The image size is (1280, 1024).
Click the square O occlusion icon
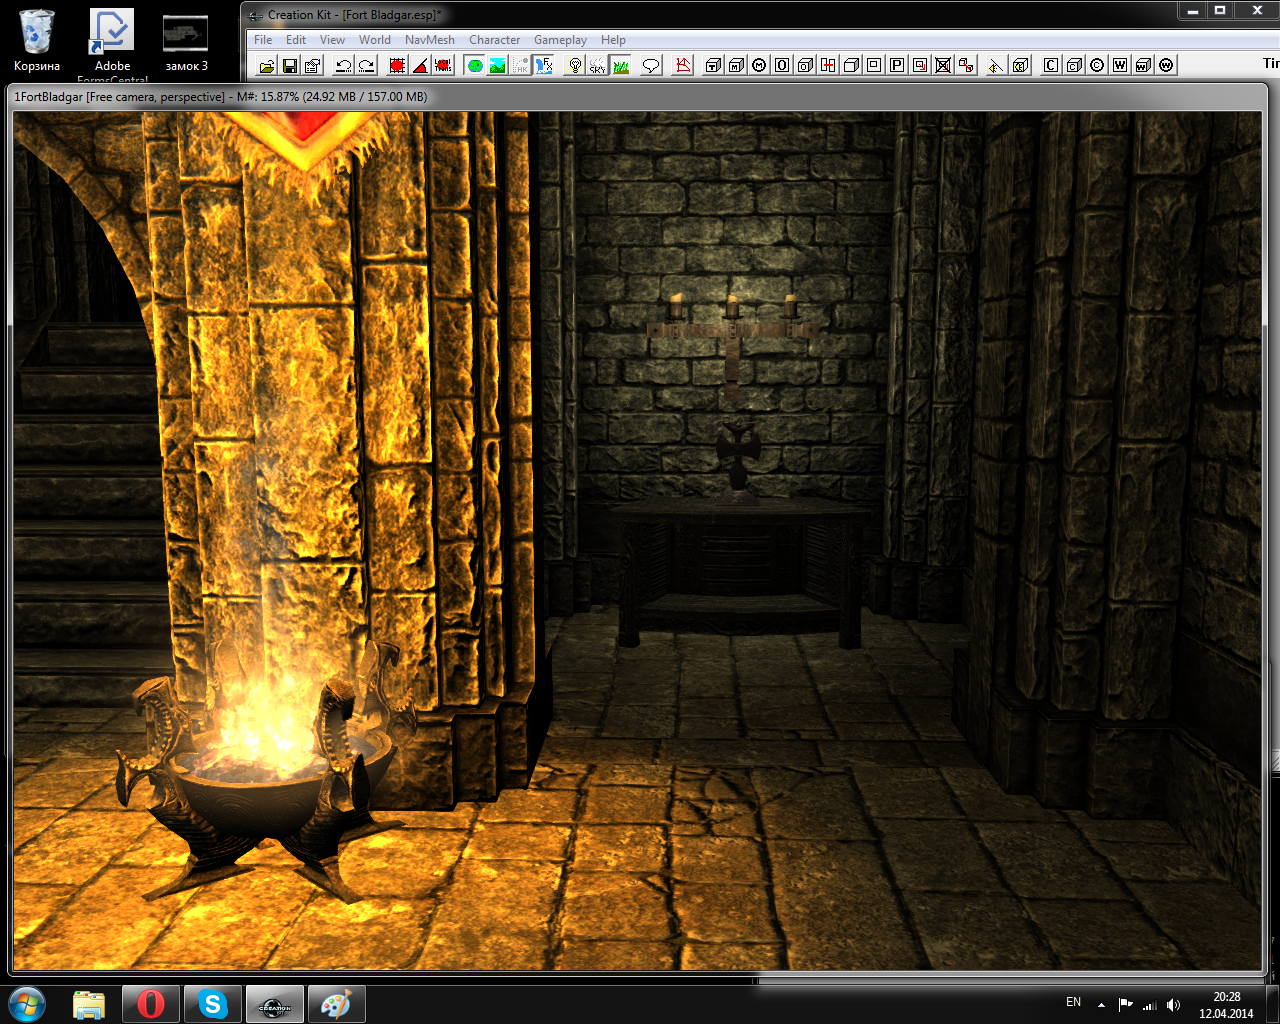pos(782,65)
